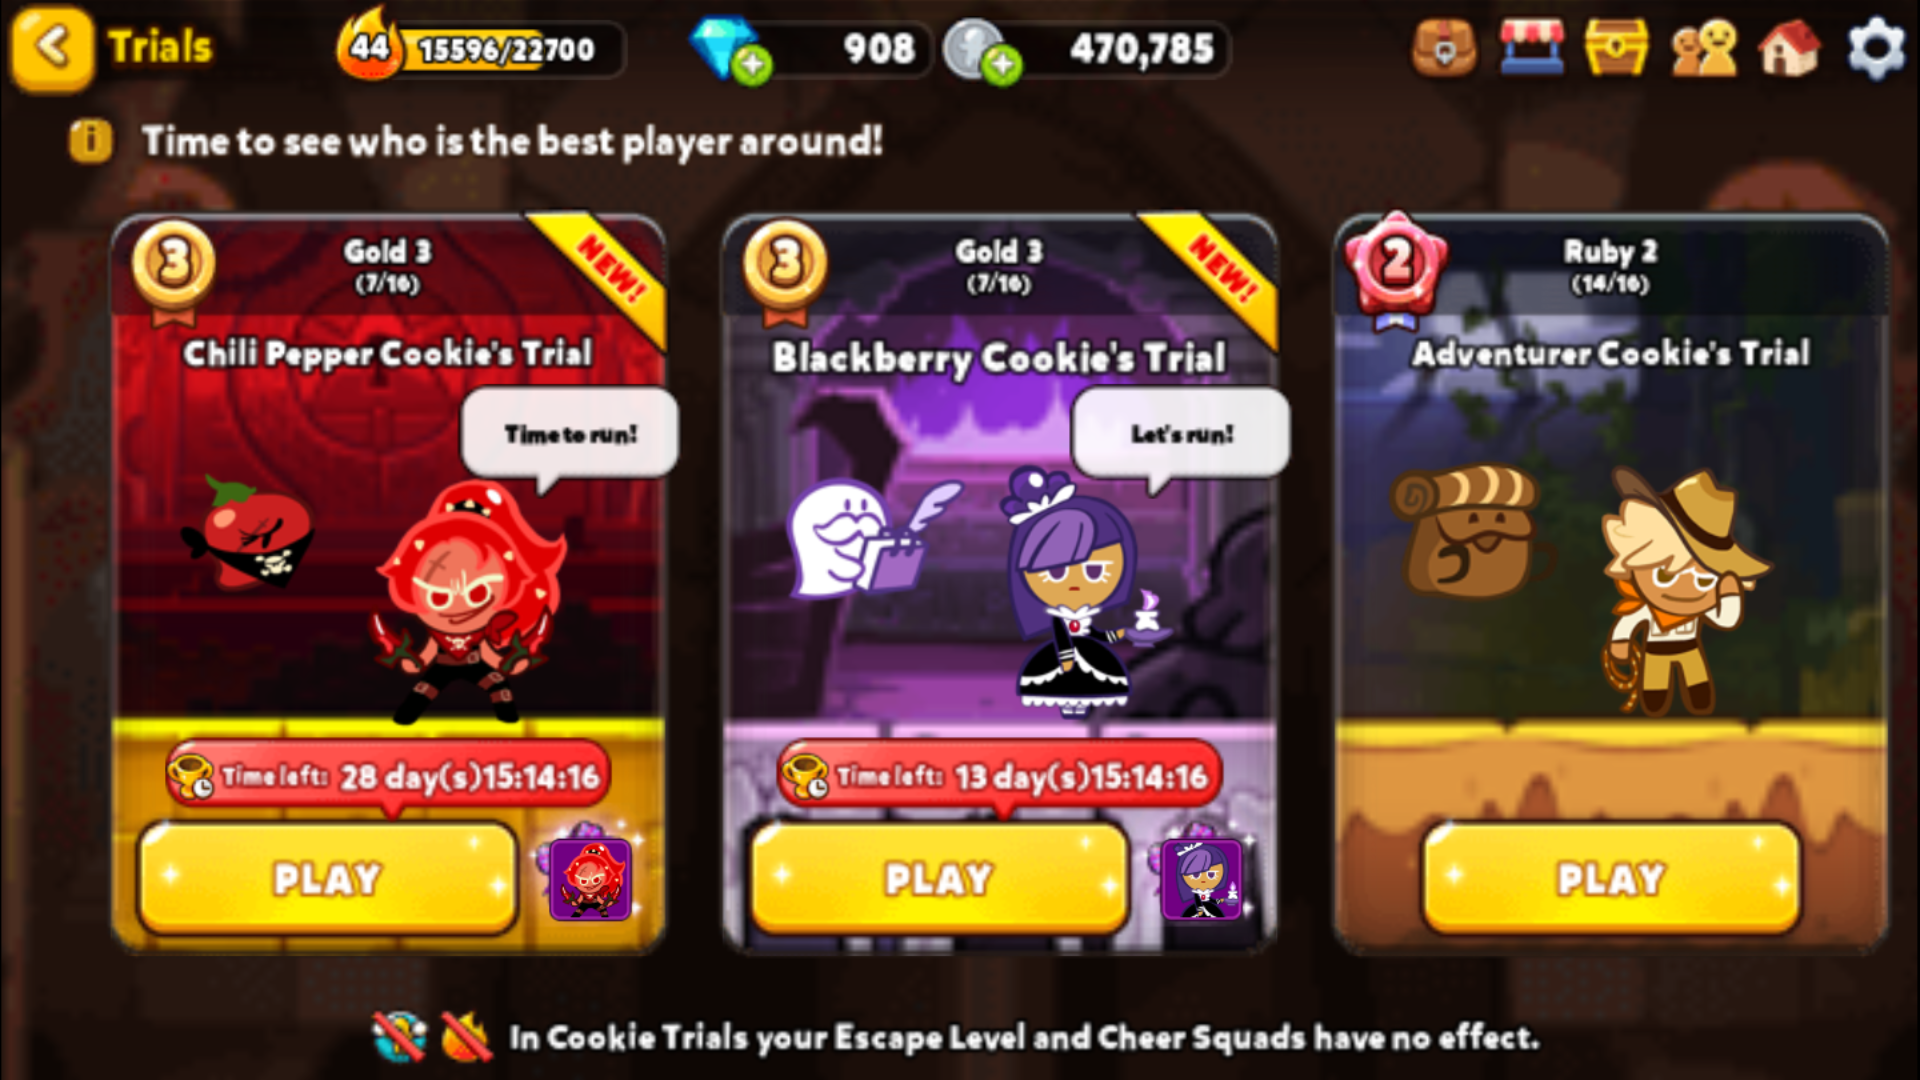Open the friends cookies icon
The width and height of the screenshot is (1920, 1080).
click(1704, 48)
